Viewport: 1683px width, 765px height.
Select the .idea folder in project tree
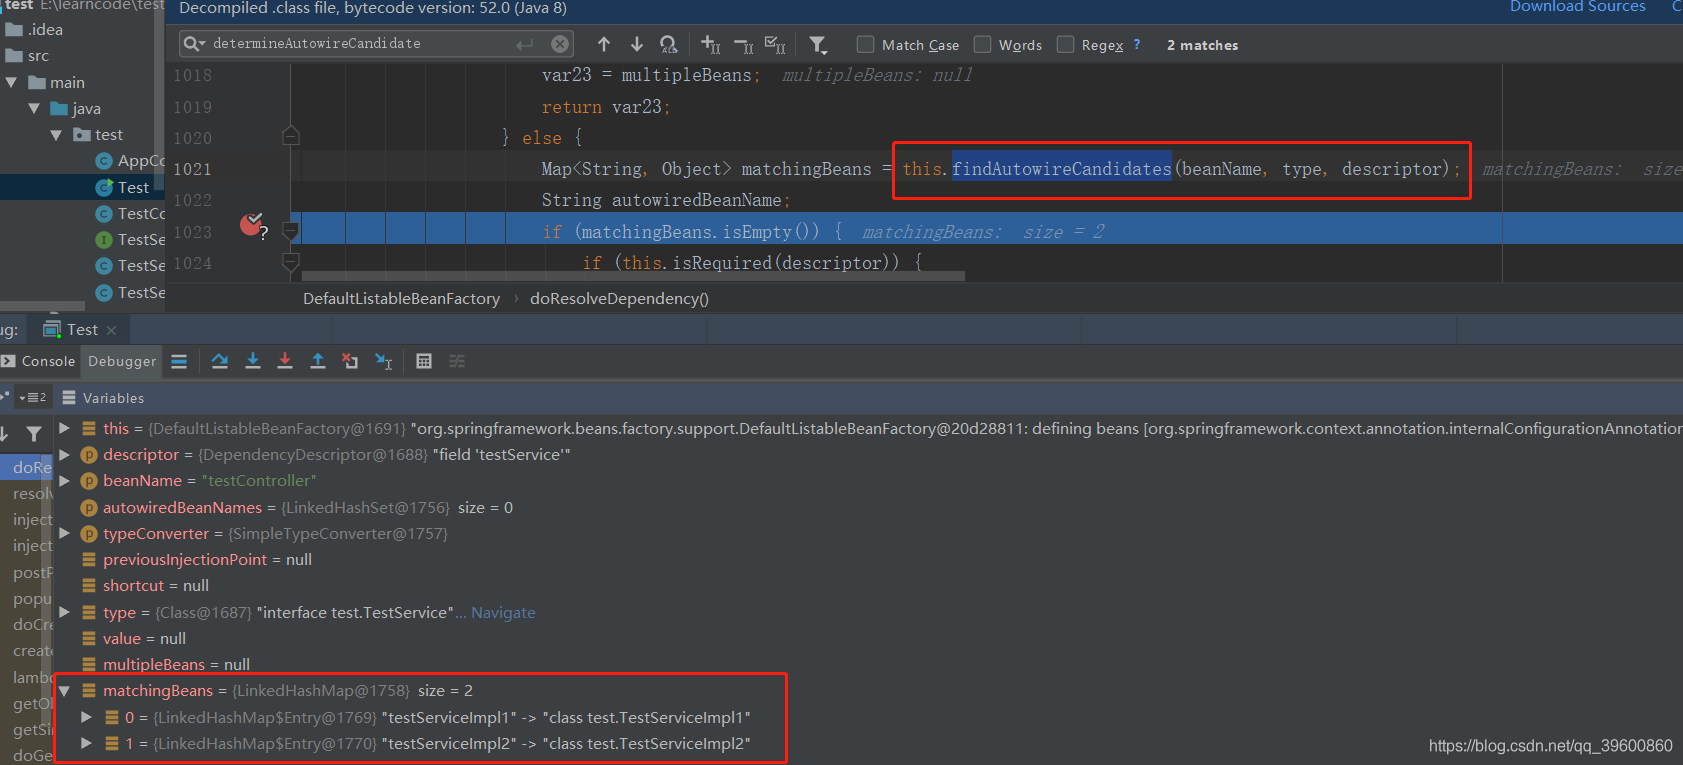pyautogui.click(x=34, y=30)
